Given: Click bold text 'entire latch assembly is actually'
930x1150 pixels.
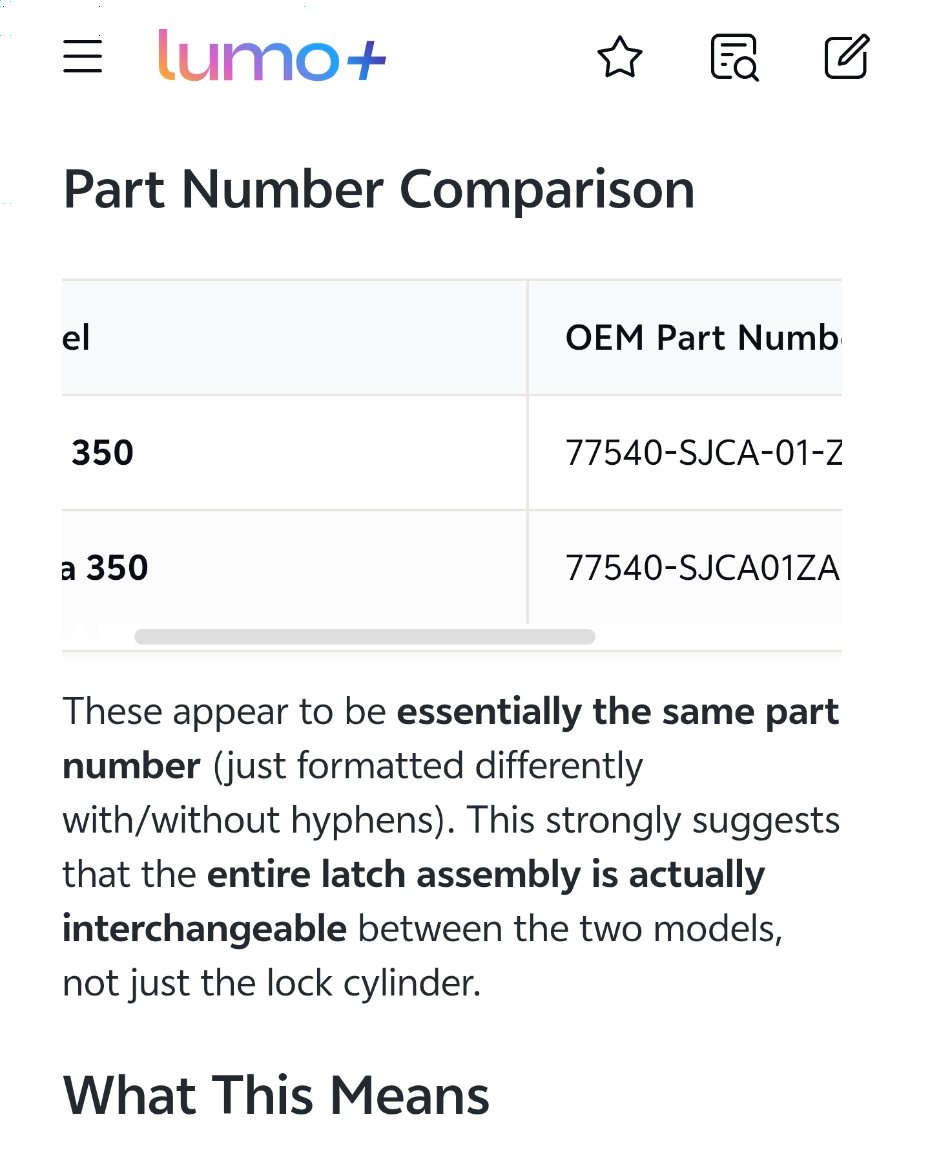Looking at the screenshot, I should click(x=485, y=875).
